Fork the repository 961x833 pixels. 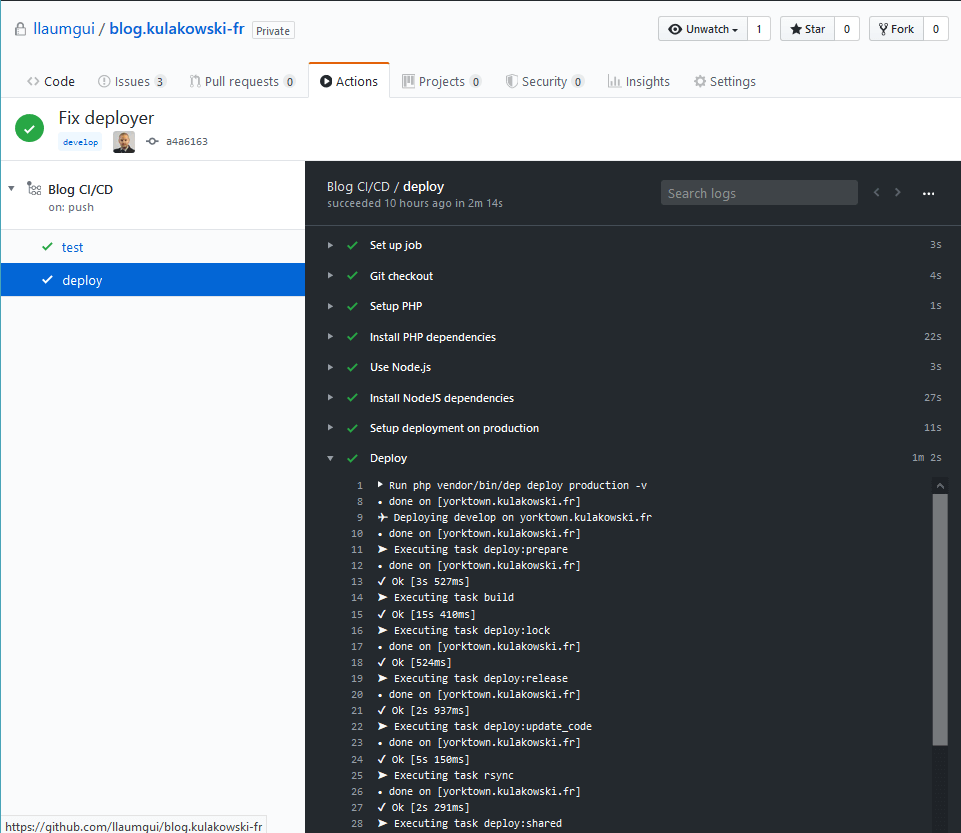[895, 29]
